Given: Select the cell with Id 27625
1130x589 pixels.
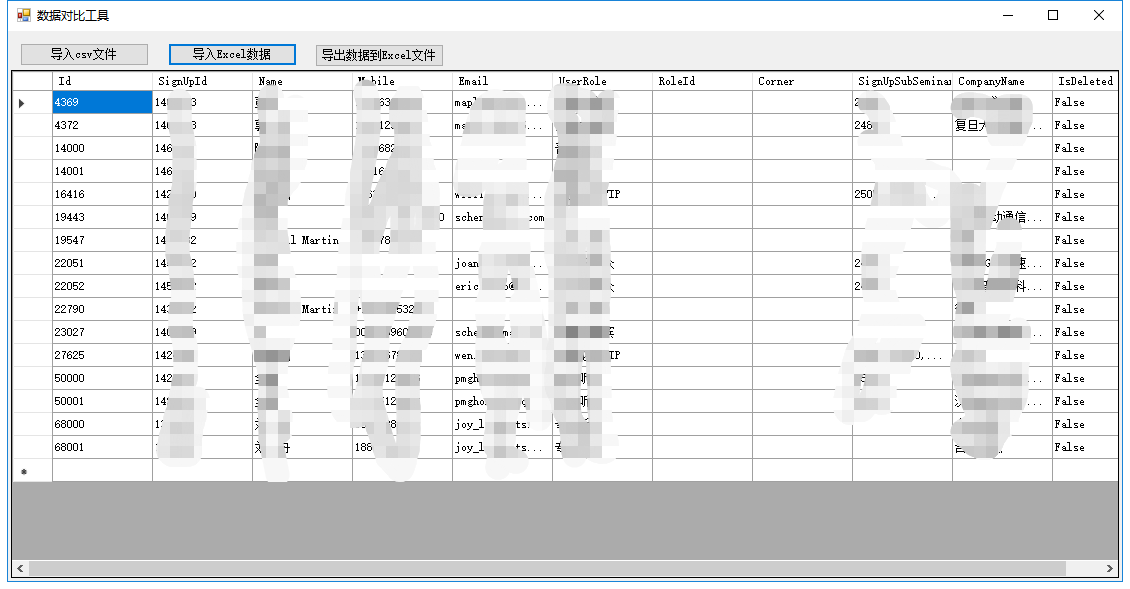Looking at the screenshot, I should click(x=102, y=355).
